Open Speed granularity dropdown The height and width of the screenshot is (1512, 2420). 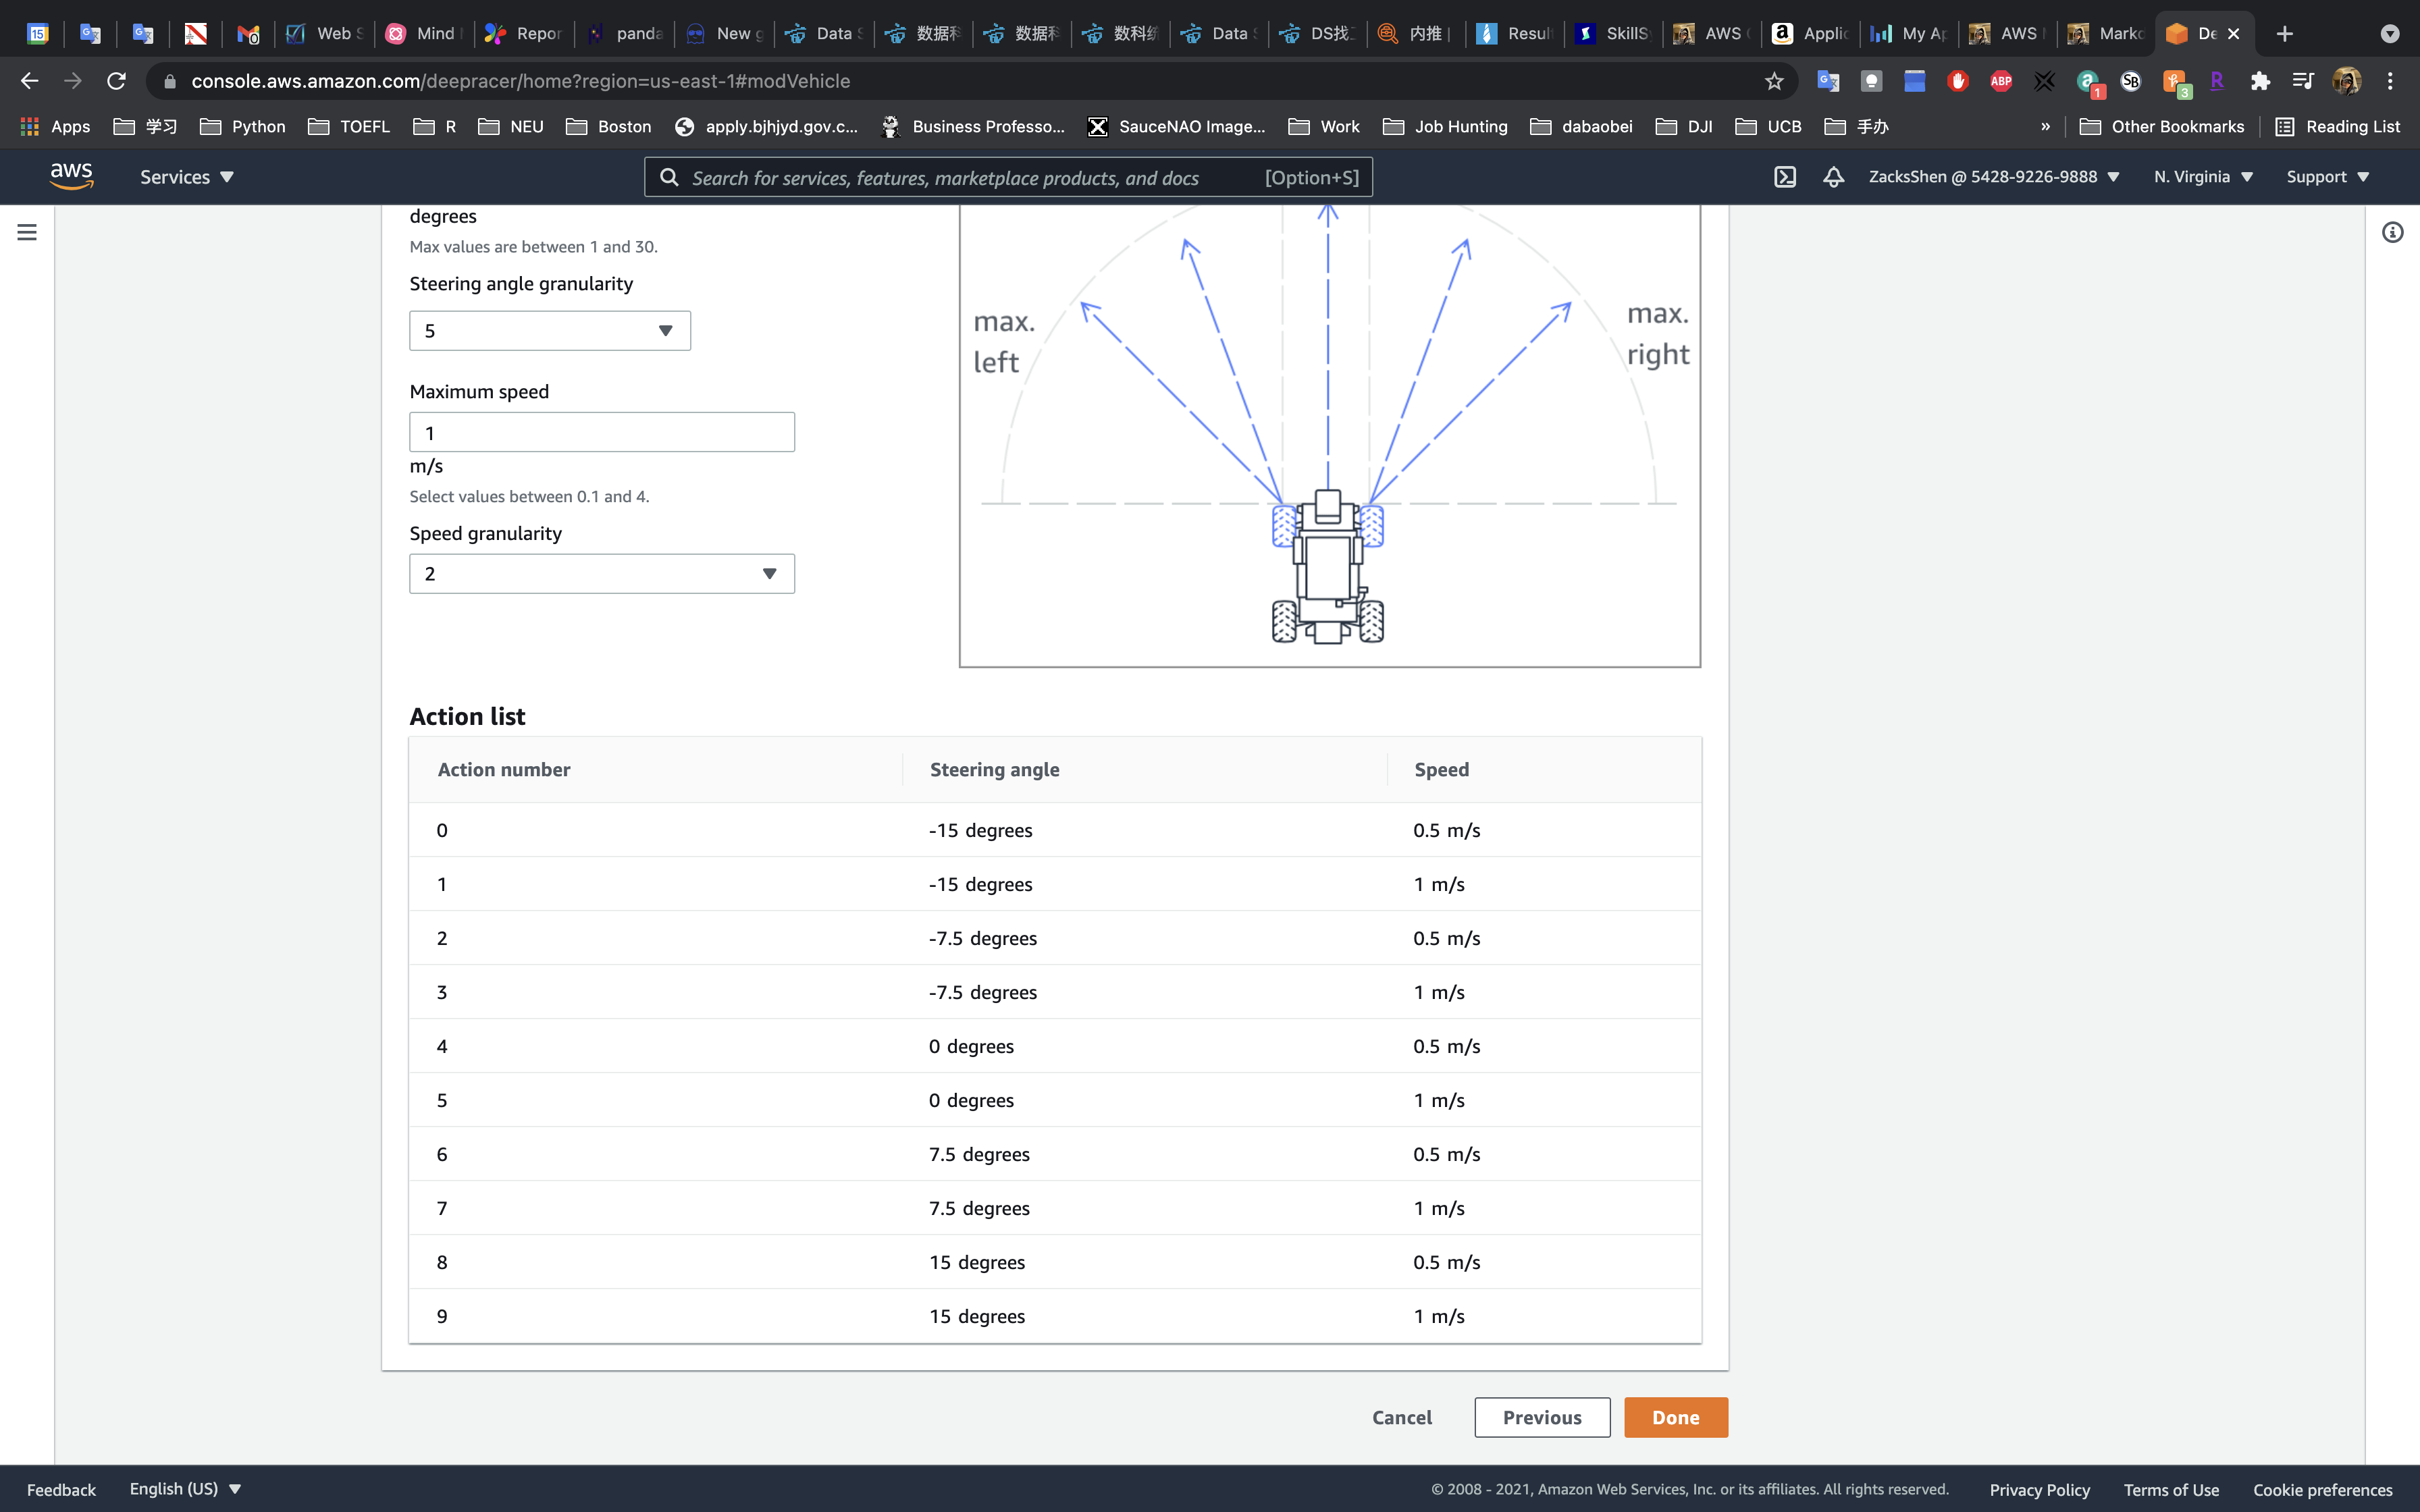tap(601, 574)
